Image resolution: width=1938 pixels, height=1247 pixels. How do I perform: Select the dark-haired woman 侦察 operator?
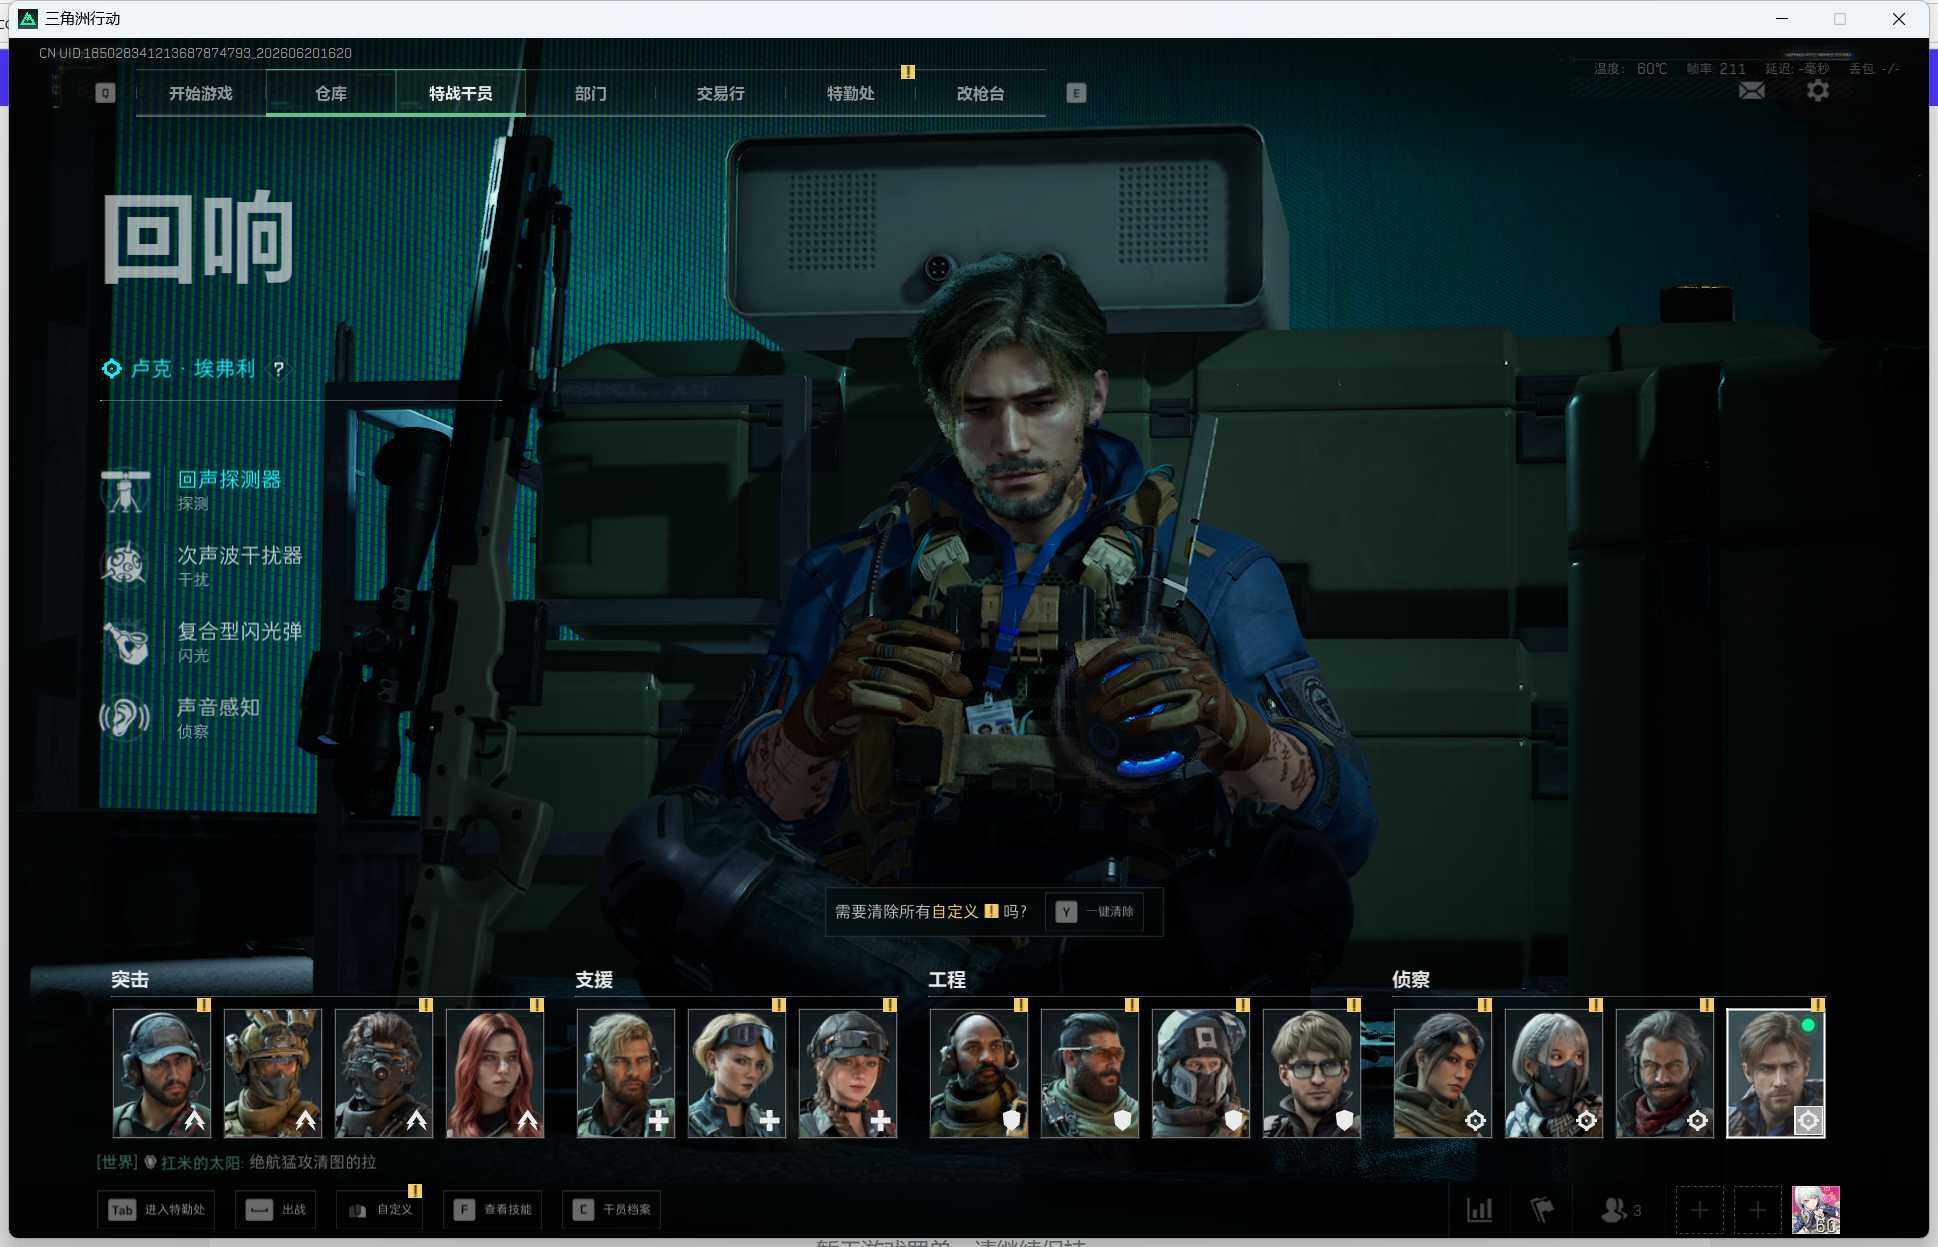[x=1443, y=1073]
